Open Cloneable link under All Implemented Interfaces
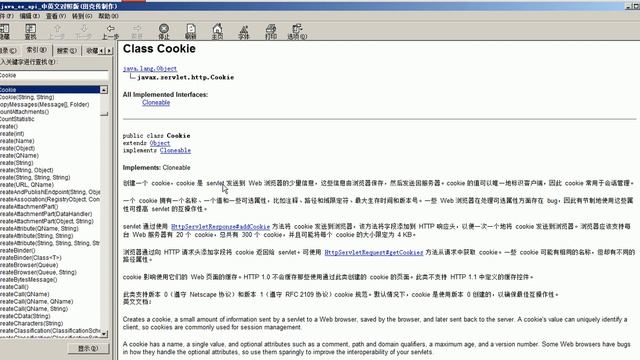The image size is (640, 360). pyautogui.click(x=156, y=102)
